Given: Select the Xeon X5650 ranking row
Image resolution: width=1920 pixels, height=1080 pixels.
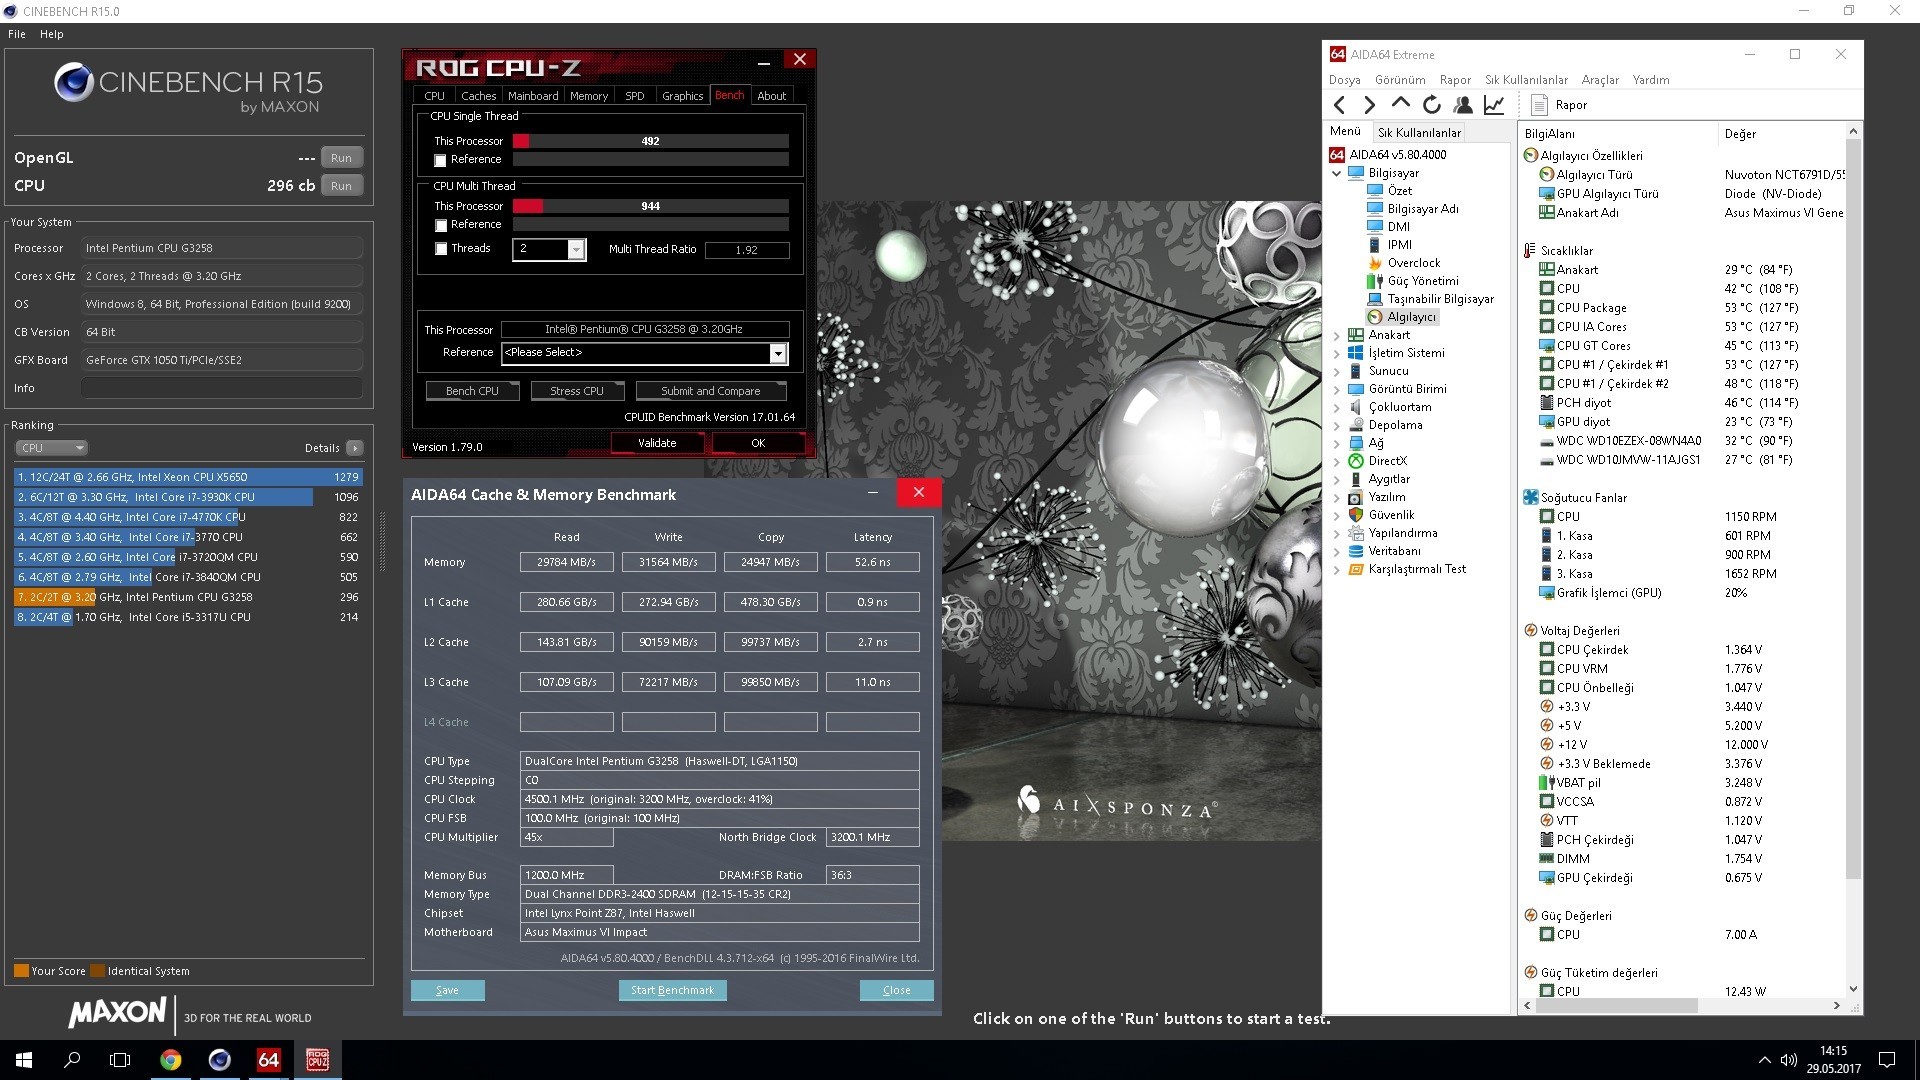Looking at the screenshot, I should pyautogui.click(x=187, y=477).
